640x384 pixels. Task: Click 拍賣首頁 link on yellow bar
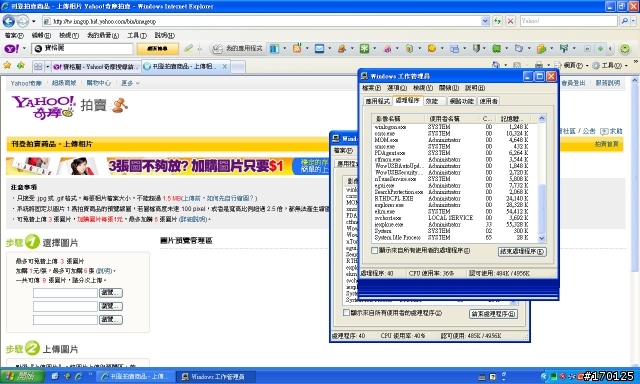tap(607, 144)
